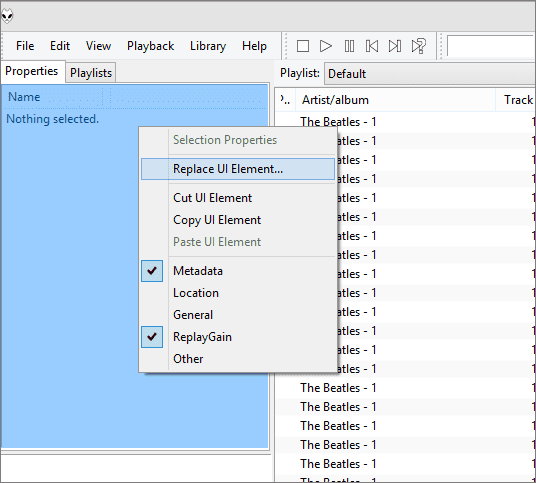Go to the previous track
This screenshot has height=483, width=536.
tap(372, 46)
